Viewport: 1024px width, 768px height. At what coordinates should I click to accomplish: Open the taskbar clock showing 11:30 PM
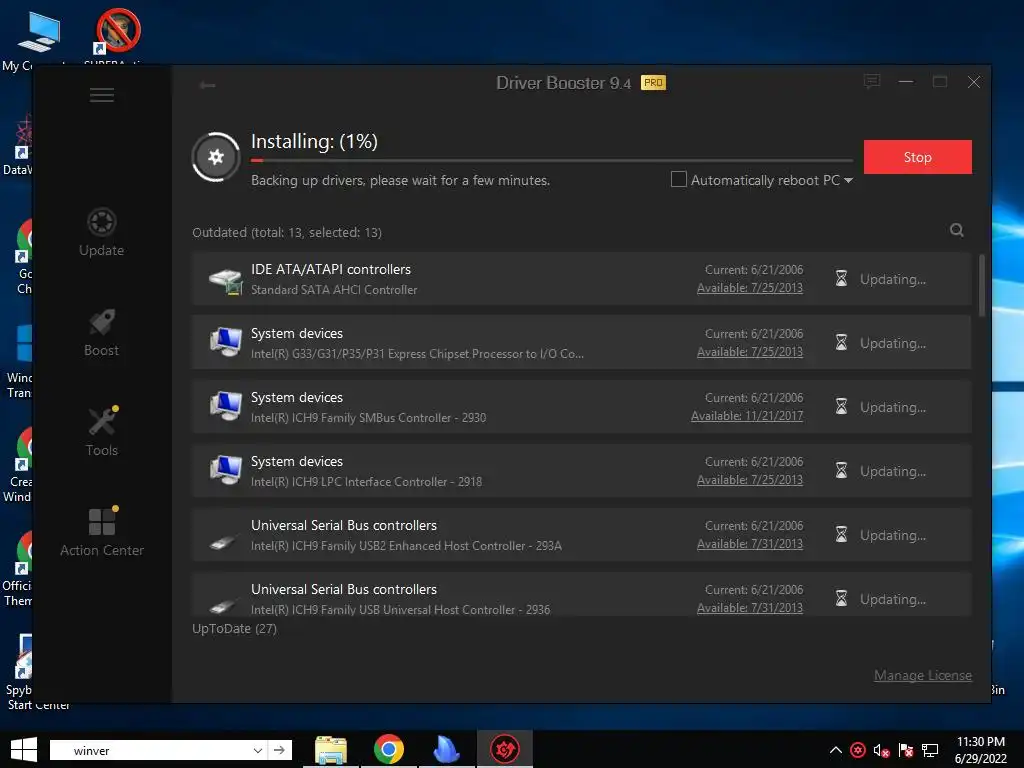(981, 750)
